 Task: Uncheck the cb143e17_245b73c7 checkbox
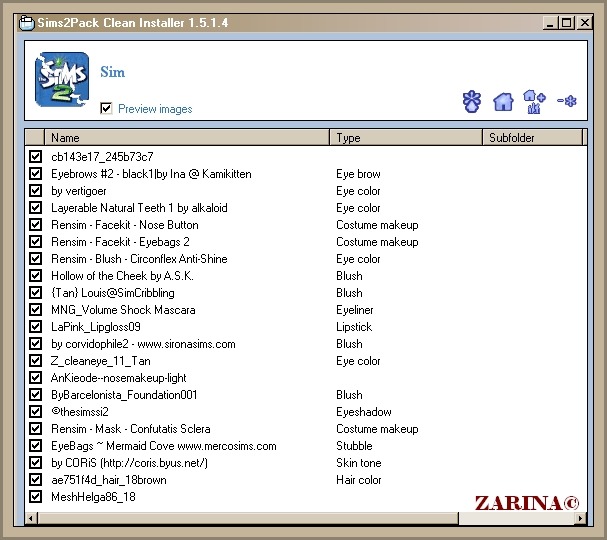tap(36, 156)
